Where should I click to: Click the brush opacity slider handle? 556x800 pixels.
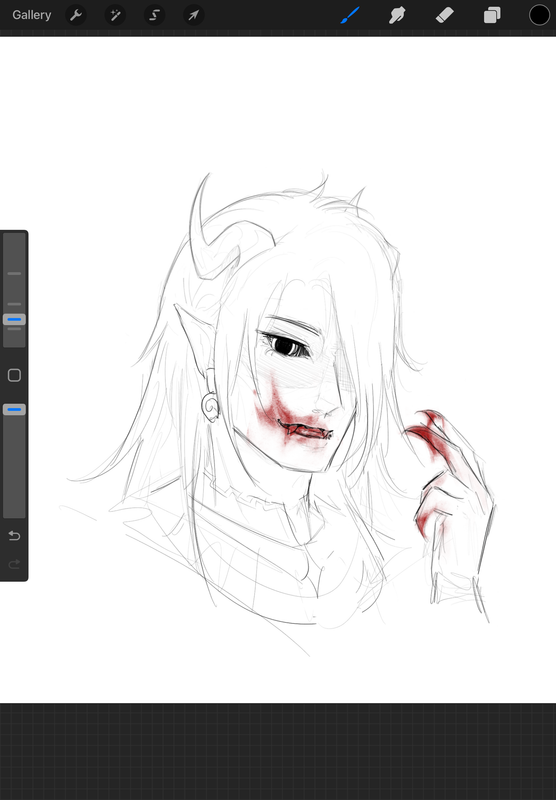pyautogui.click(x=14, y=409)
